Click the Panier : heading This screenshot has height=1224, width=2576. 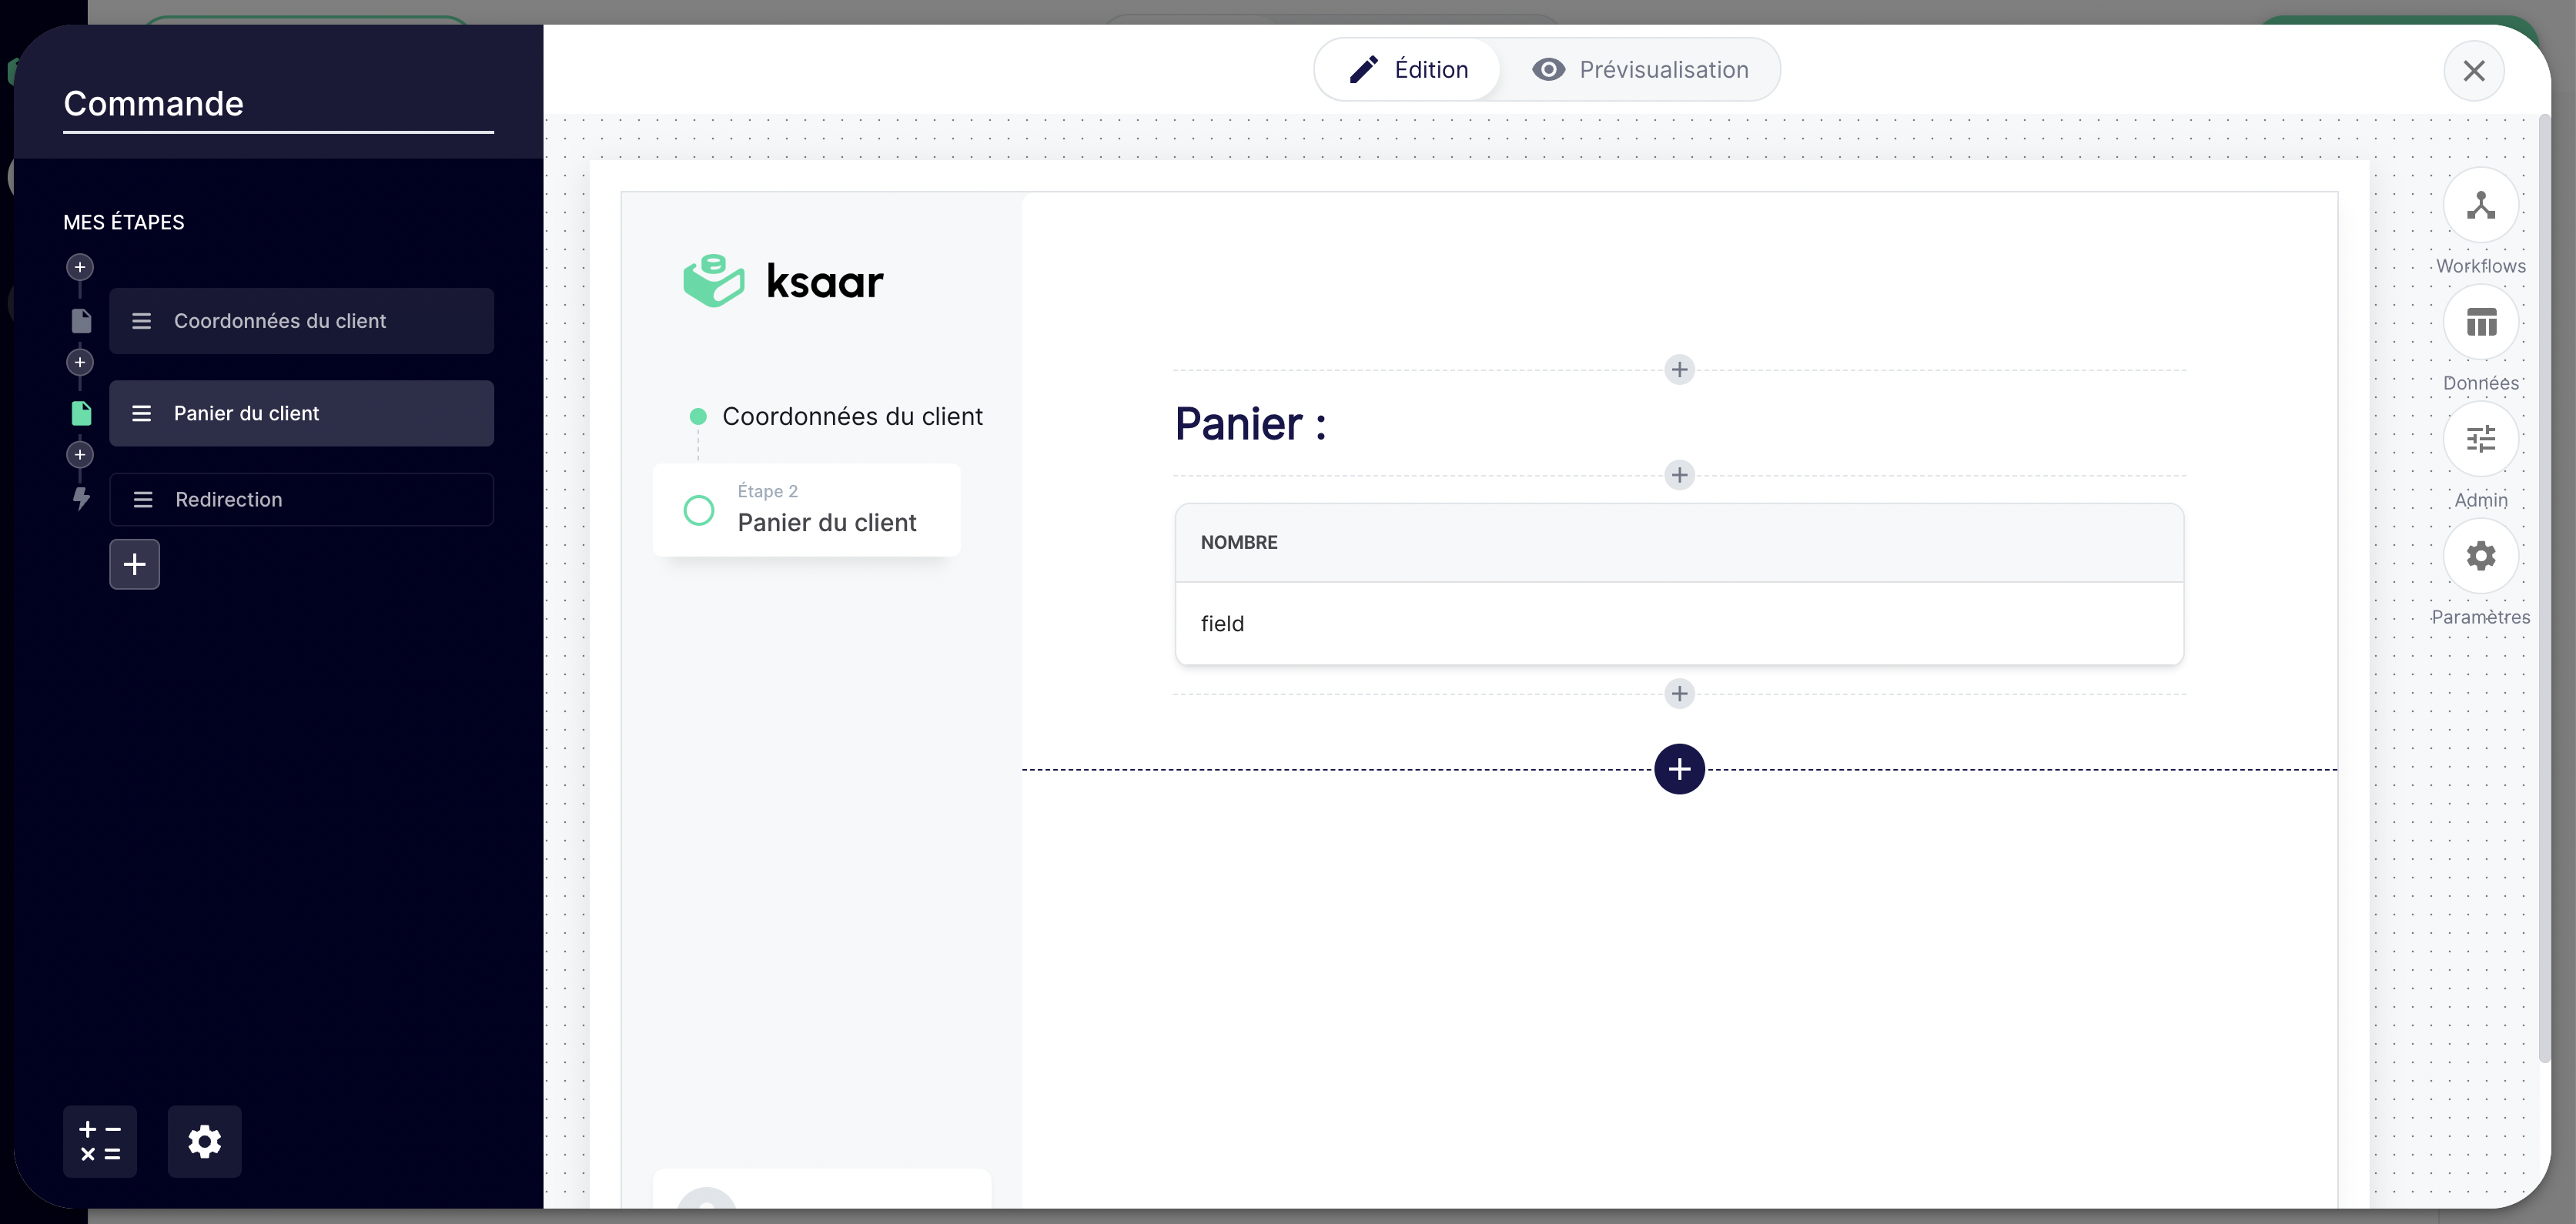click(x=1250, y=424)
